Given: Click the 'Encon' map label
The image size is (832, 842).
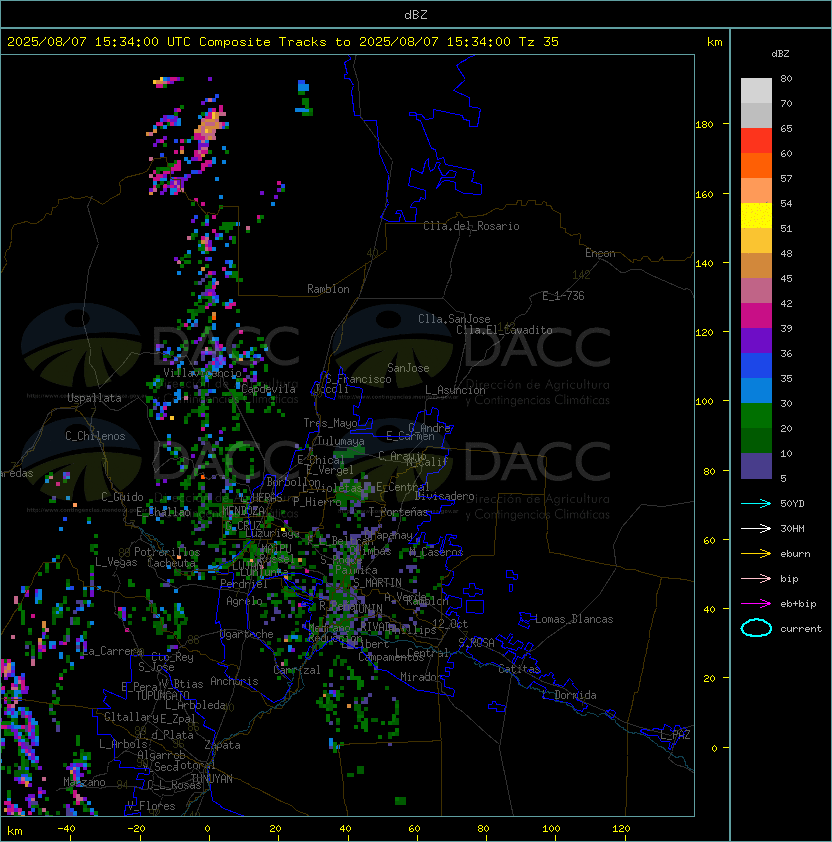Looking at the screenshot, I should click(x=600, y=253).
